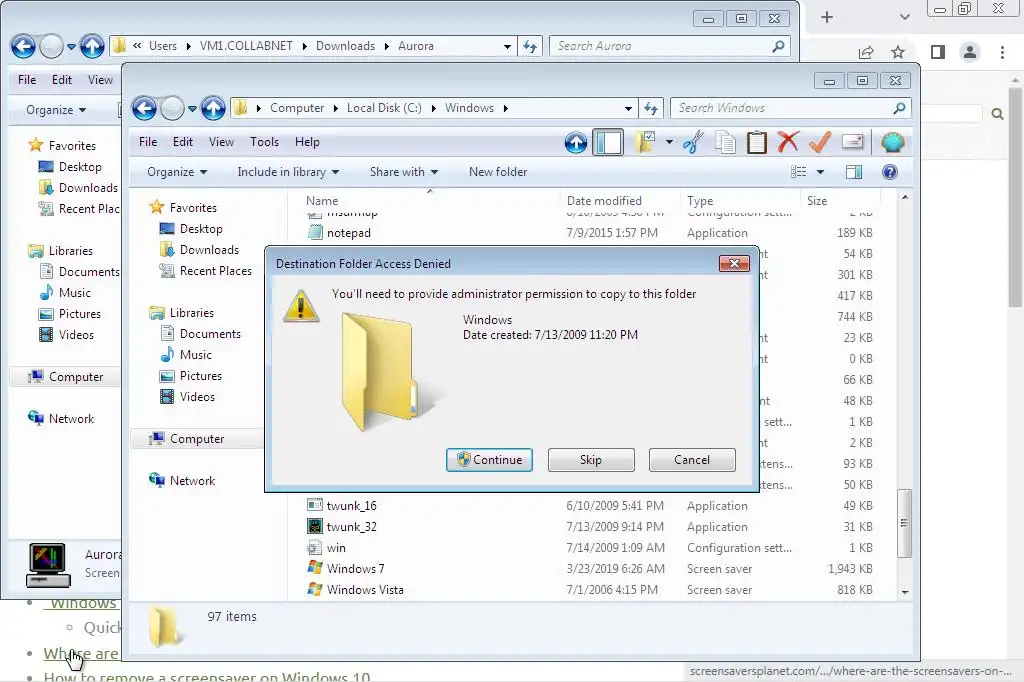The height and width of the screenshot is (682, 1024).
Task: Click Cancel in Access Denied dialog
Action: point(692,460)
